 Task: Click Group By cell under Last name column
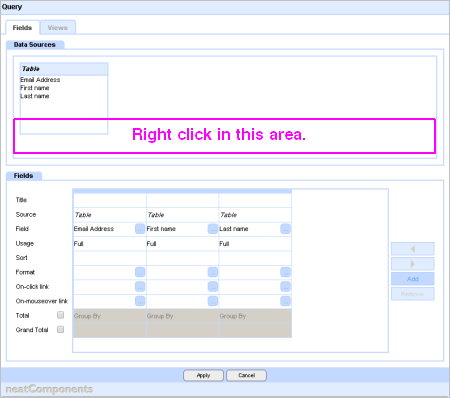coord(255,316)
